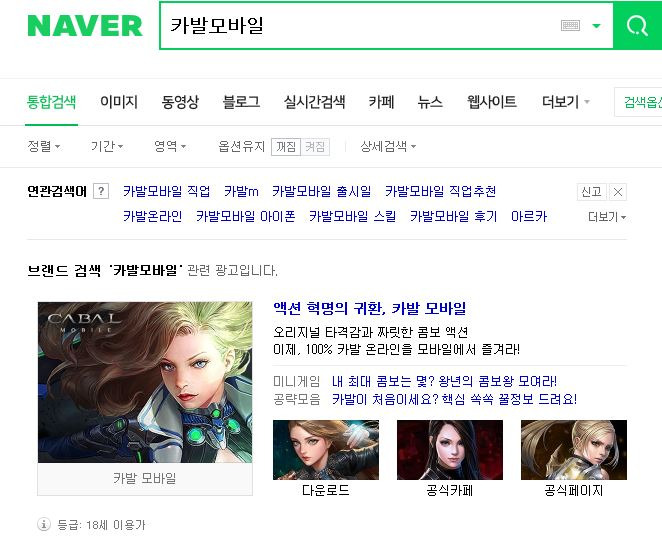Expand the search box autocomplete arrow
Screen dimensions: 662x548
[596, 26]
